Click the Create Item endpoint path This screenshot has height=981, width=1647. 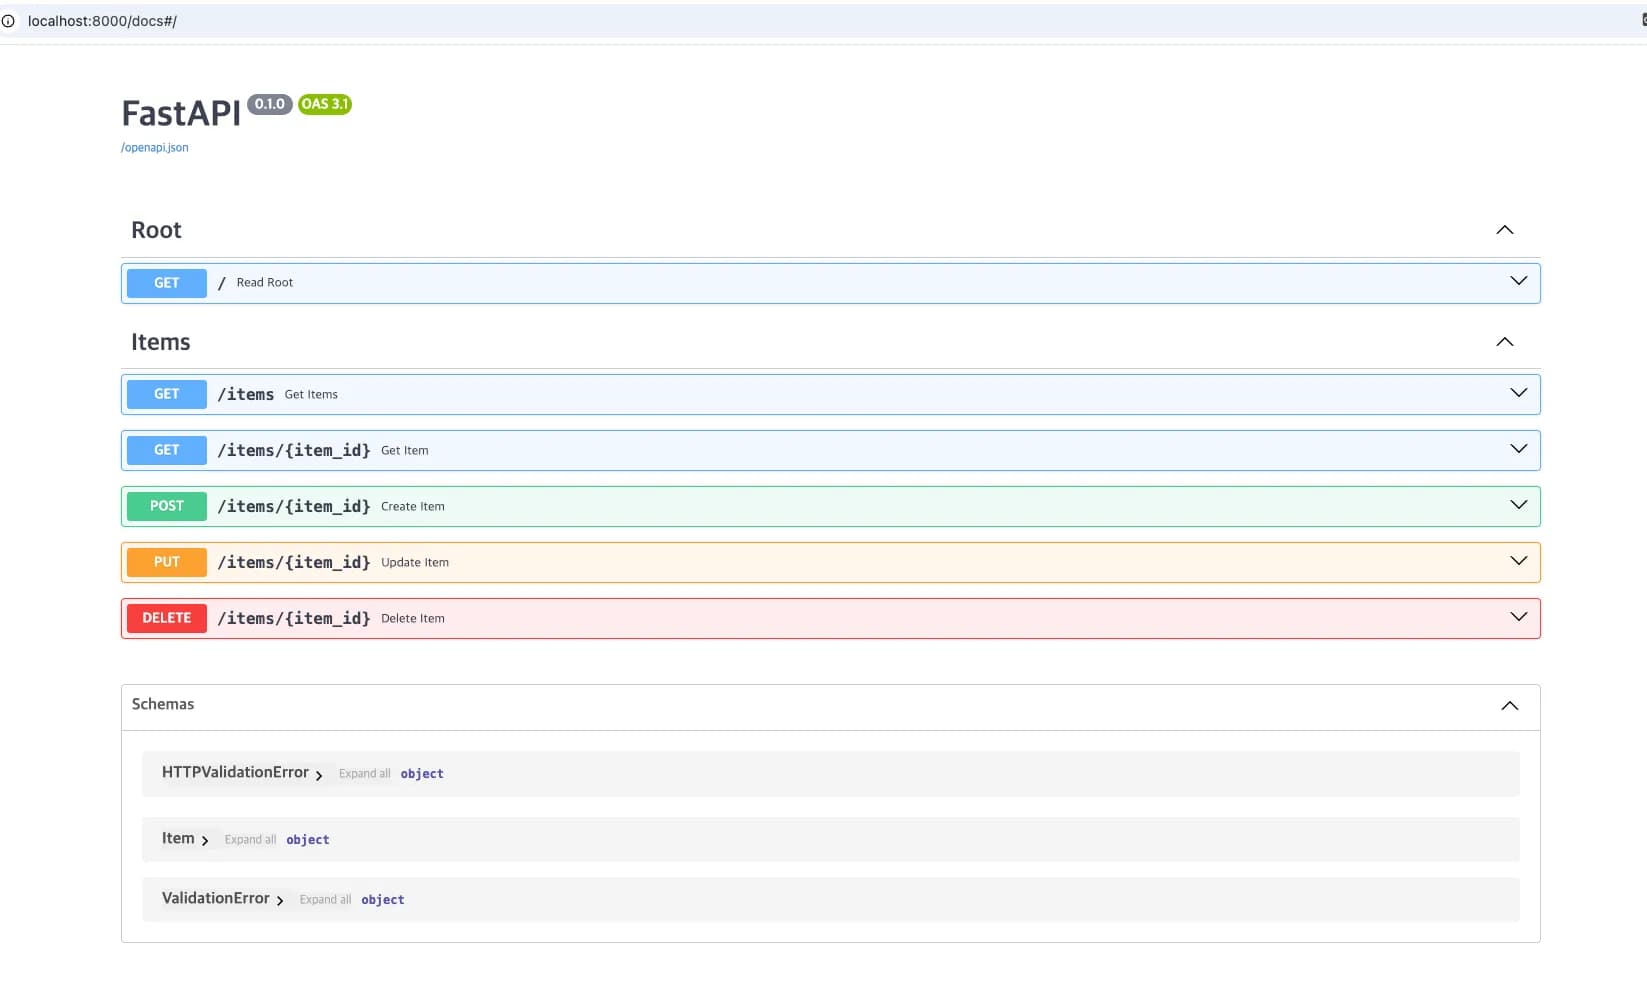pyautogui.click(x=294, y=507)
